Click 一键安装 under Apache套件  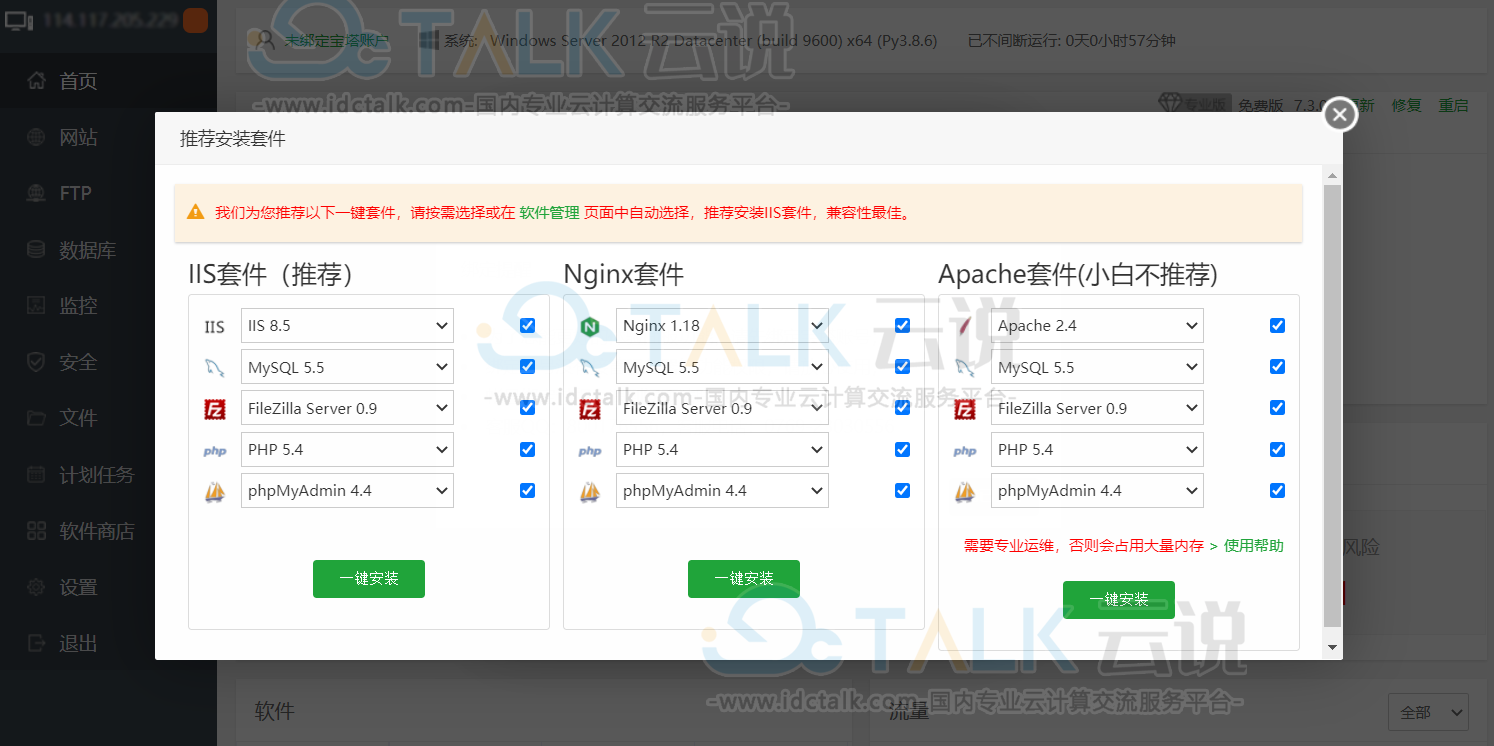click(1119, 600)
